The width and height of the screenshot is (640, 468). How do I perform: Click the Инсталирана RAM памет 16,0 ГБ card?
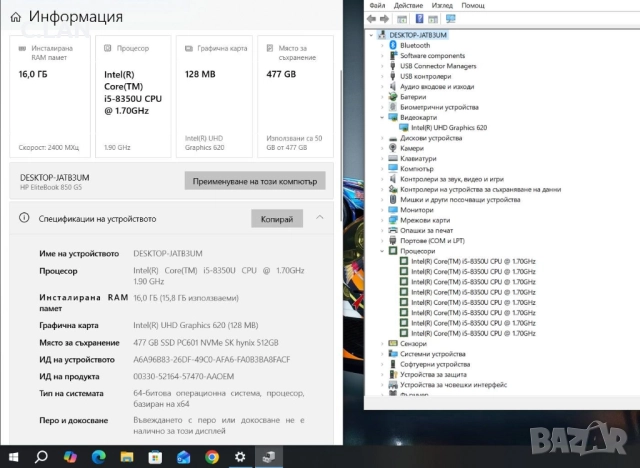tap(50, 96)
